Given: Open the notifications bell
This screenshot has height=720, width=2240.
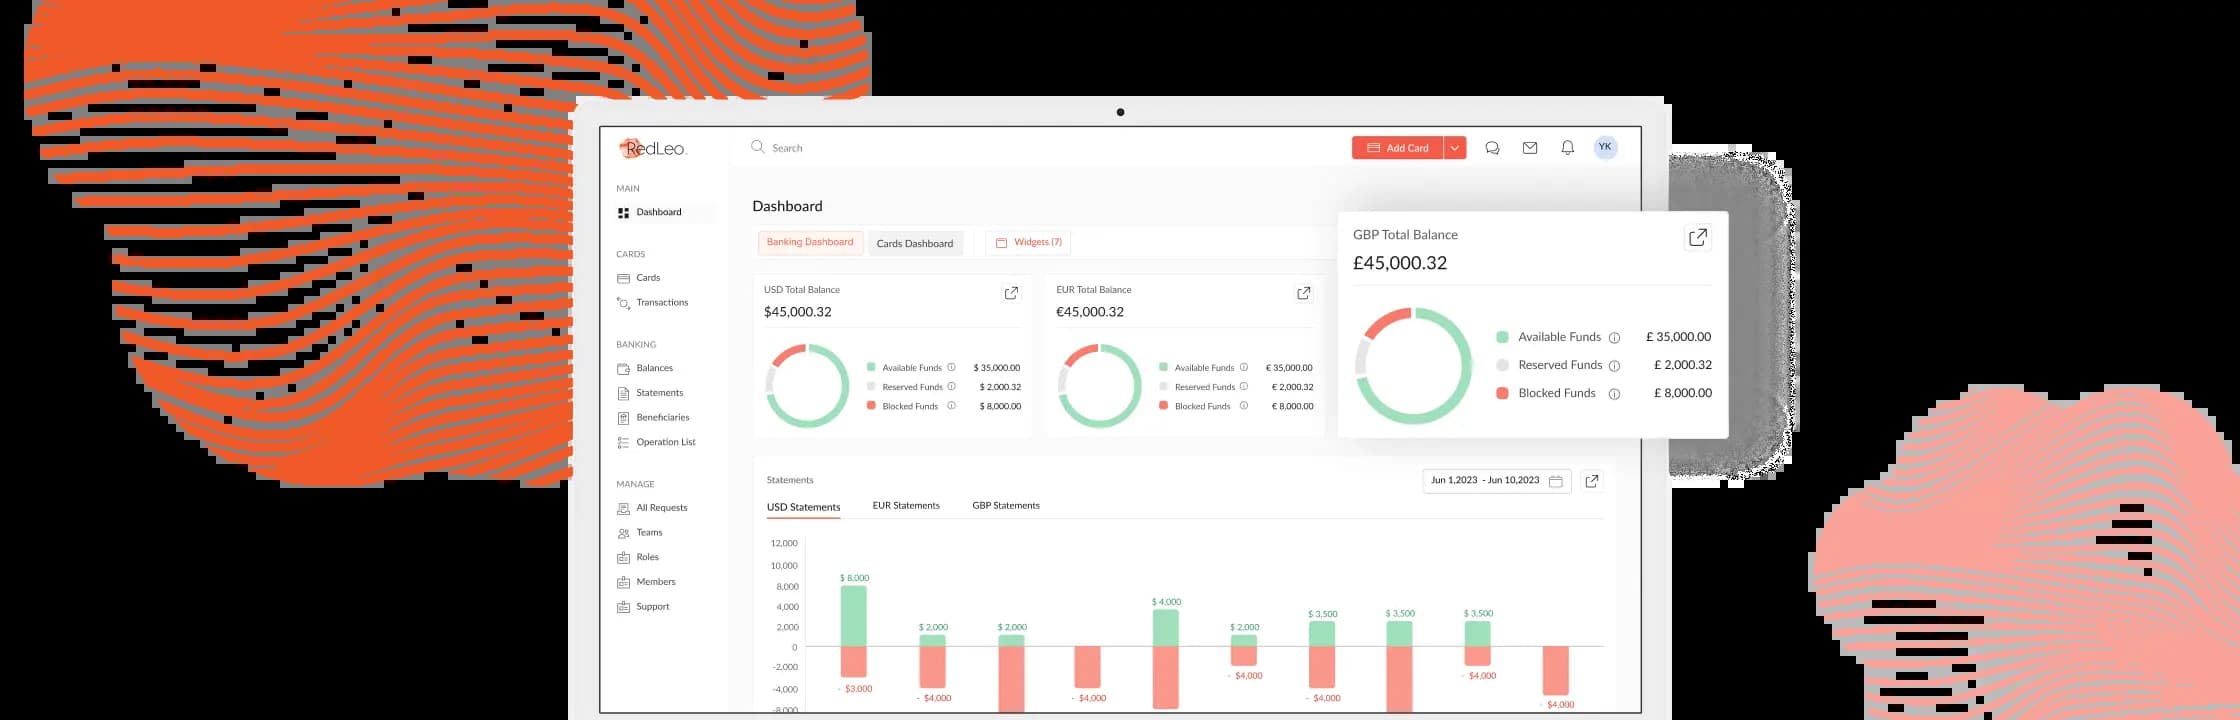Looking at the screenshot, I should pos(1568,148).
